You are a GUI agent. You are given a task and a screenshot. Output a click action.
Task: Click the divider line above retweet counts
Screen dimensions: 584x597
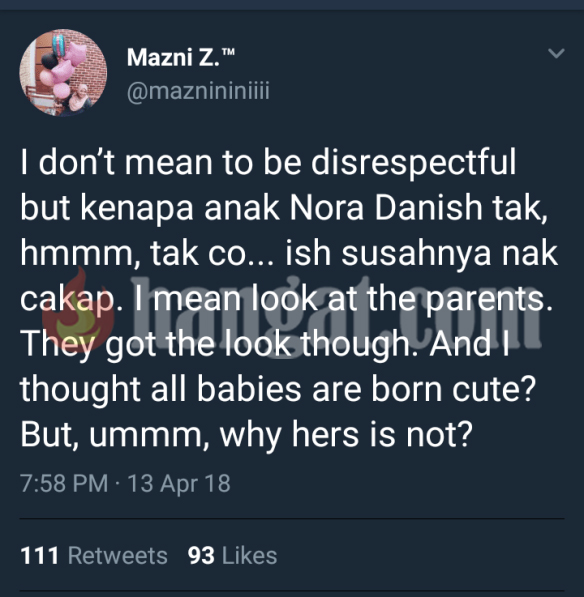pyautogui.click(x=292, y=519)
